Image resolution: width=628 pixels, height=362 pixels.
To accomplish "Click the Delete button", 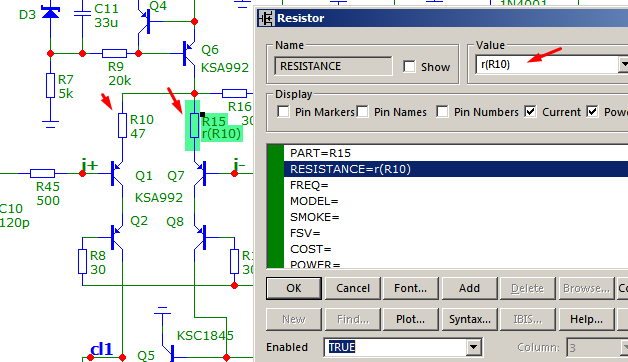I will pos(527,288).
